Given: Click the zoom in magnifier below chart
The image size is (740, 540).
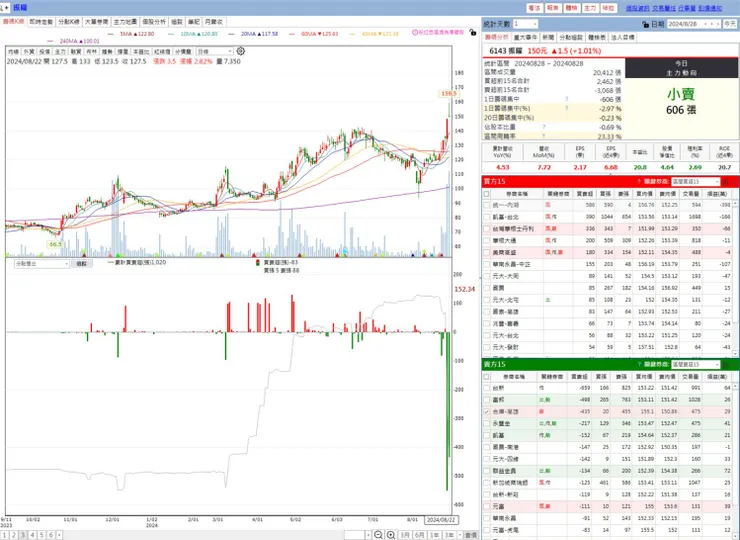Looking at the screenshot, I should click(391, 535).
